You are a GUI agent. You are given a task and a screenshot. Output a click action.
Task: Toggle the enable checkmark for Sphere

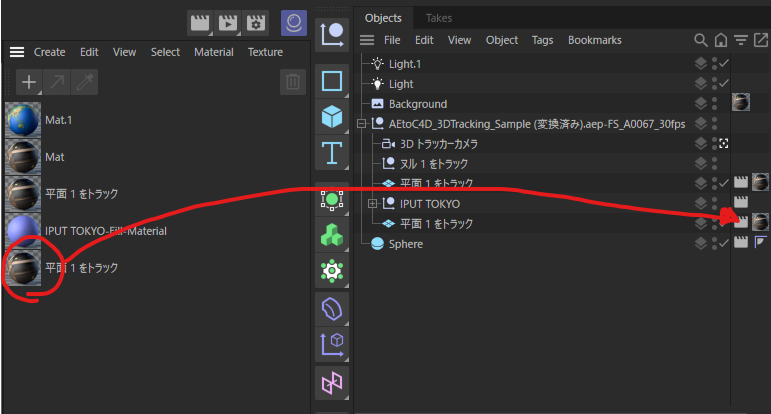coord(724,244)
